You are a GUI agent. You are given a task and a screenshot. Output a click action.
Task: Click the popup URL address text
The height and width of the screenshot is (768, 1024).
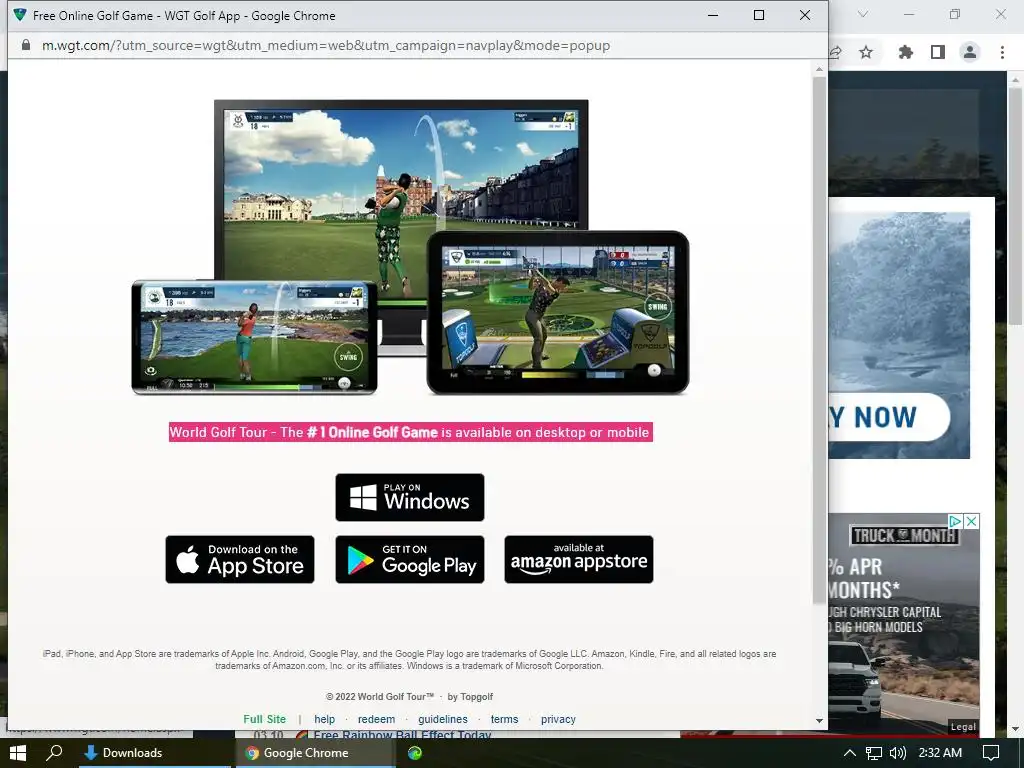coord(326,46)
